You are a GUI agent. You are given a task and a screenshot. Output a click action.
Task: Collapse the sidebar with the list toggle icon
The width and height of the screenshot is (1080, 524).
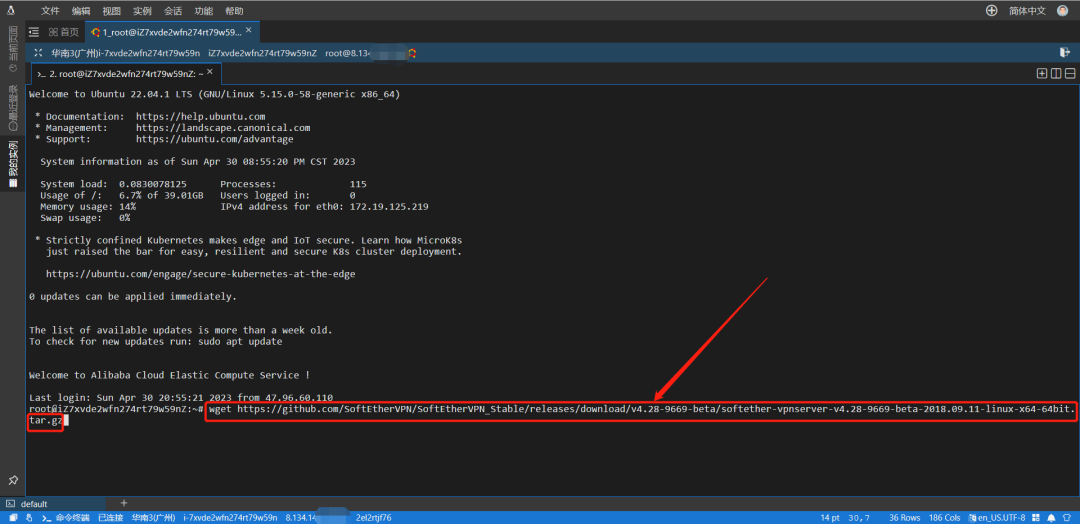coord(34,32)
